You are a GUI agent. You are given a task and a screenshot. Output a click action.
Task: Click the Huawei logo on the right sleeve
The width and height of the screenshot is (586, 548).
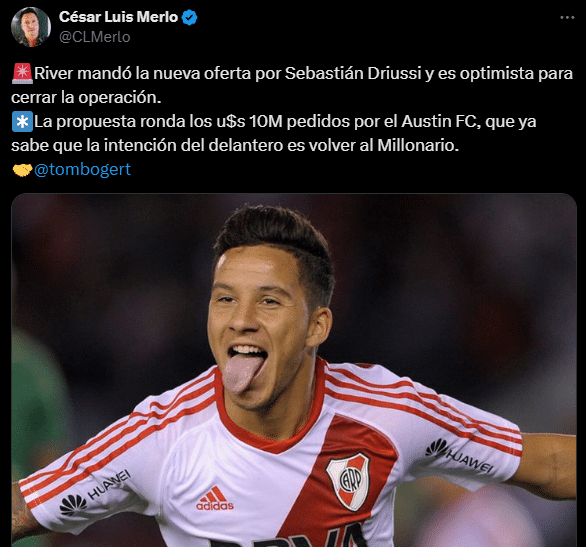(x=460, y=456)
